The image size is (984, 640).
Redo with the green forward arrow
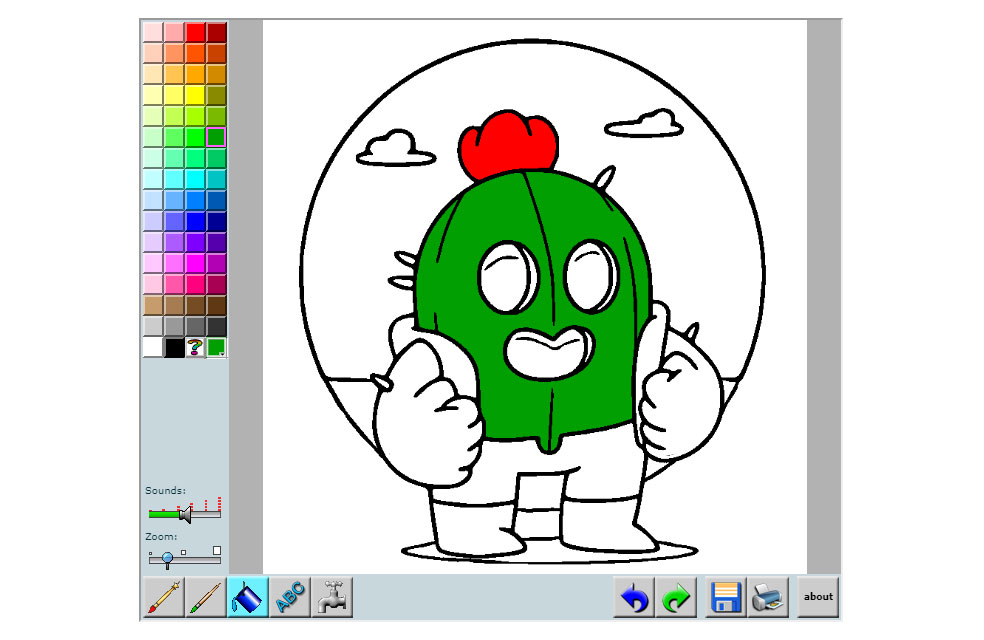(x=676, y=597)
